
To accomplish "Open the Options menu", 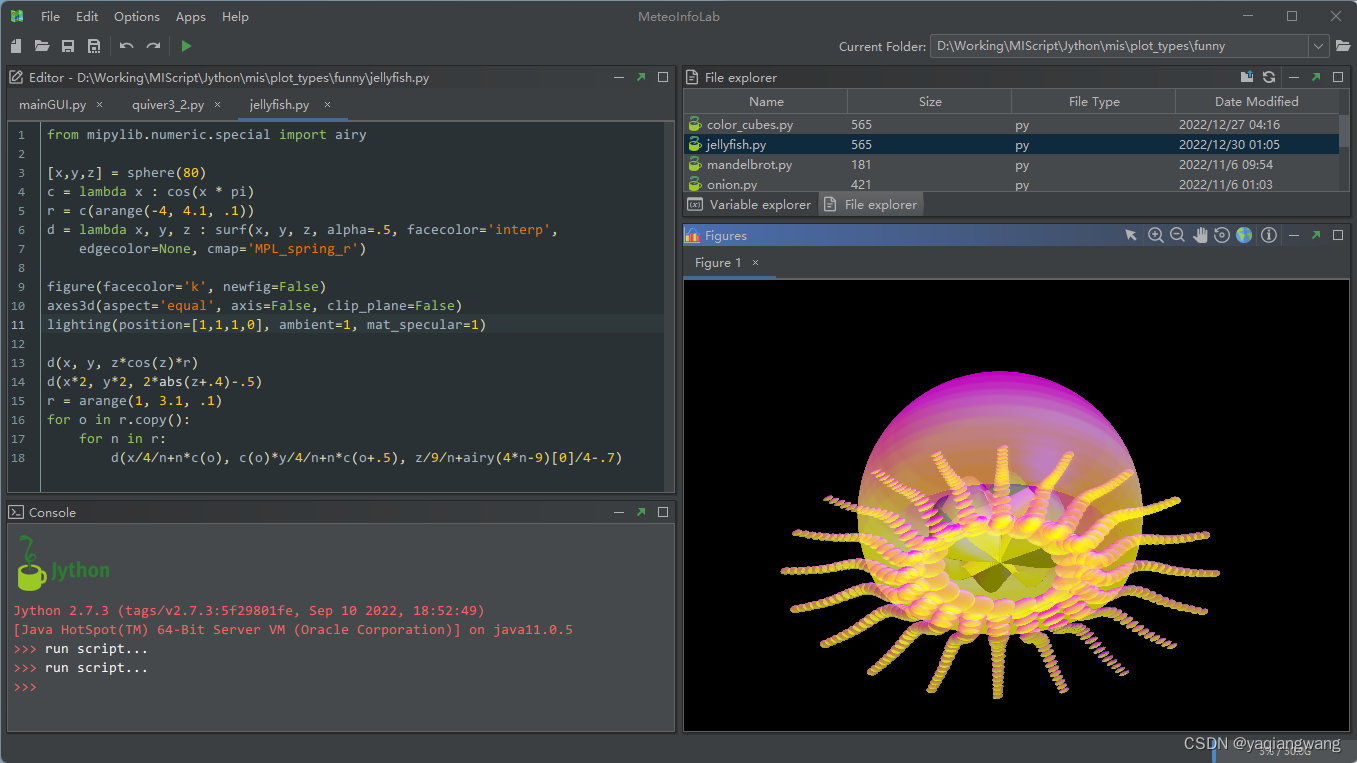I will (136, 17).
